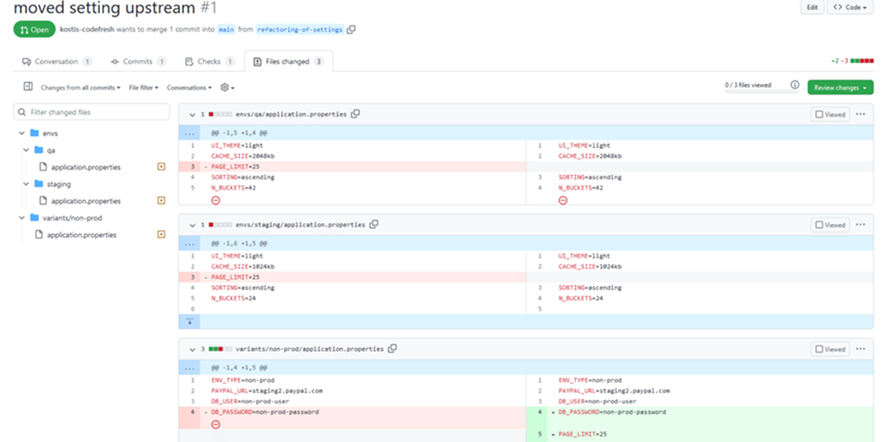The height and width of the screenshot is (442, 885).
Task: Open more options for envs/qa file
Action: pyautogui.click(x=860, y=114)
